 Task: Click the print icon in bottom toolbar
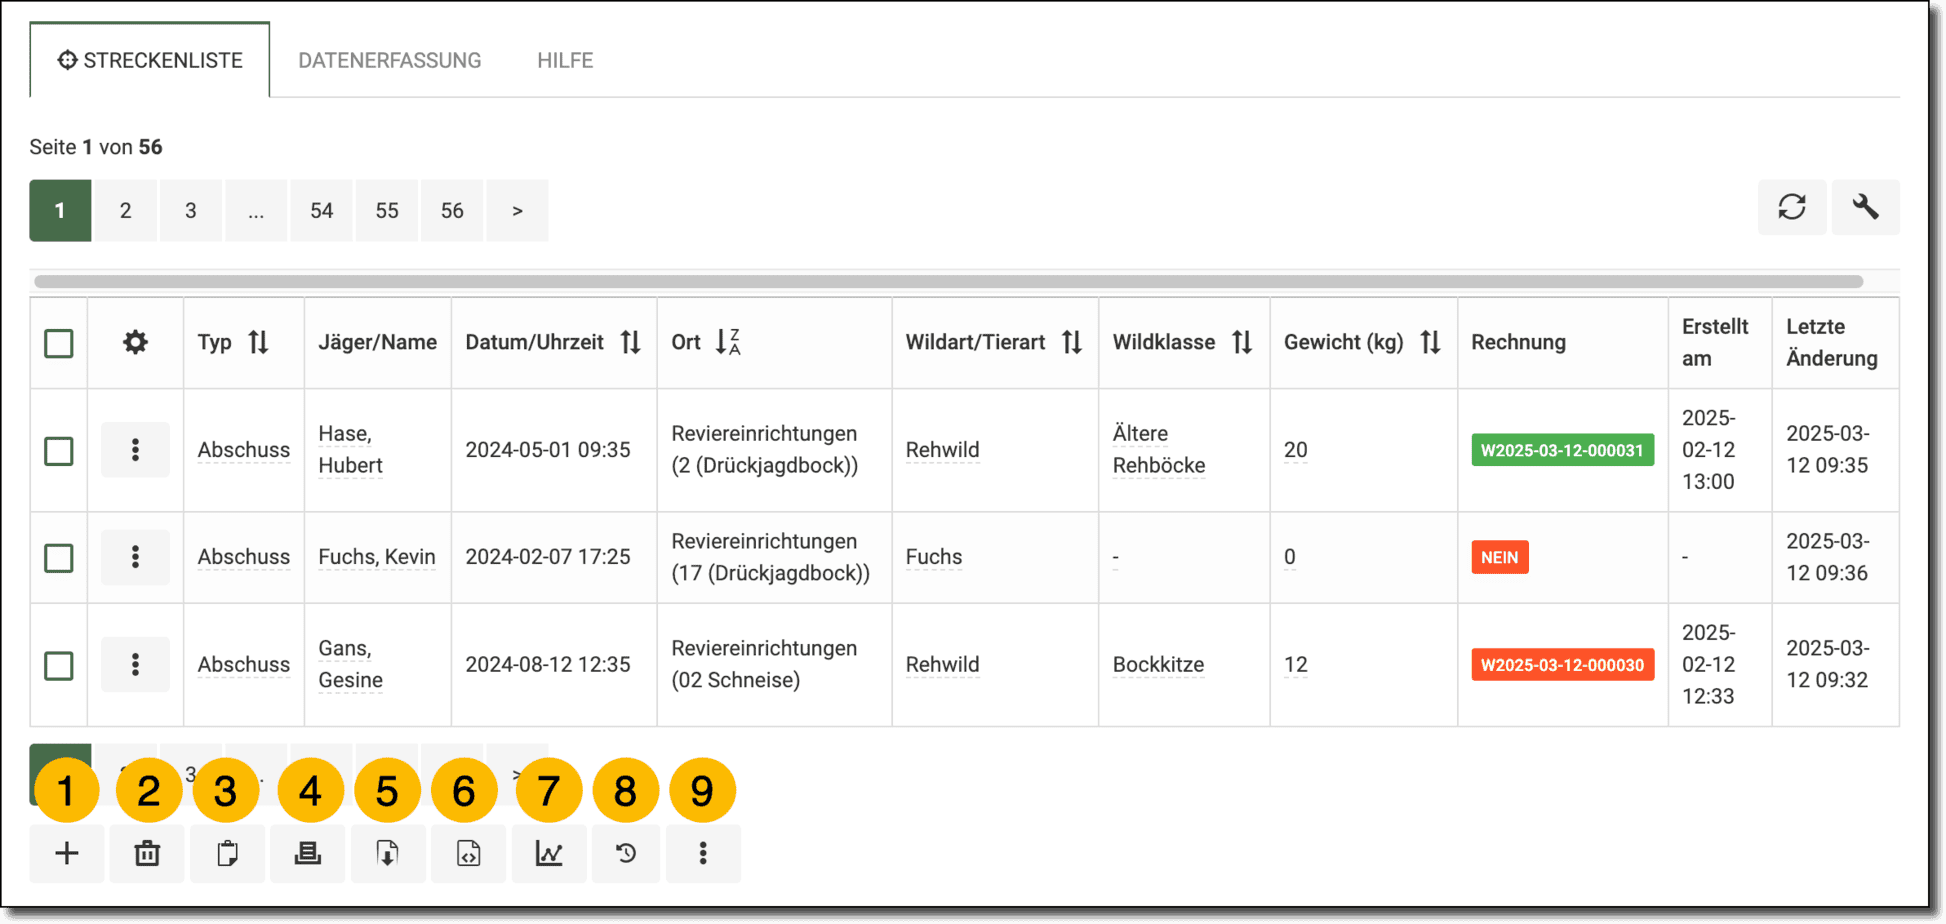pos(308,853)
